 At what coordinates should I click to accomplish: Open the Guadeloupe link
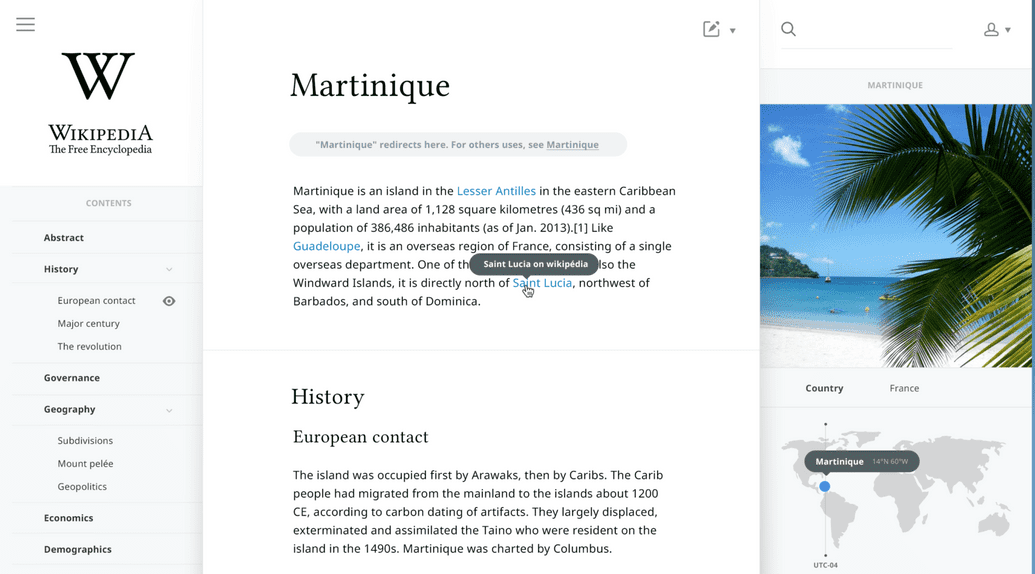[327, 246]
